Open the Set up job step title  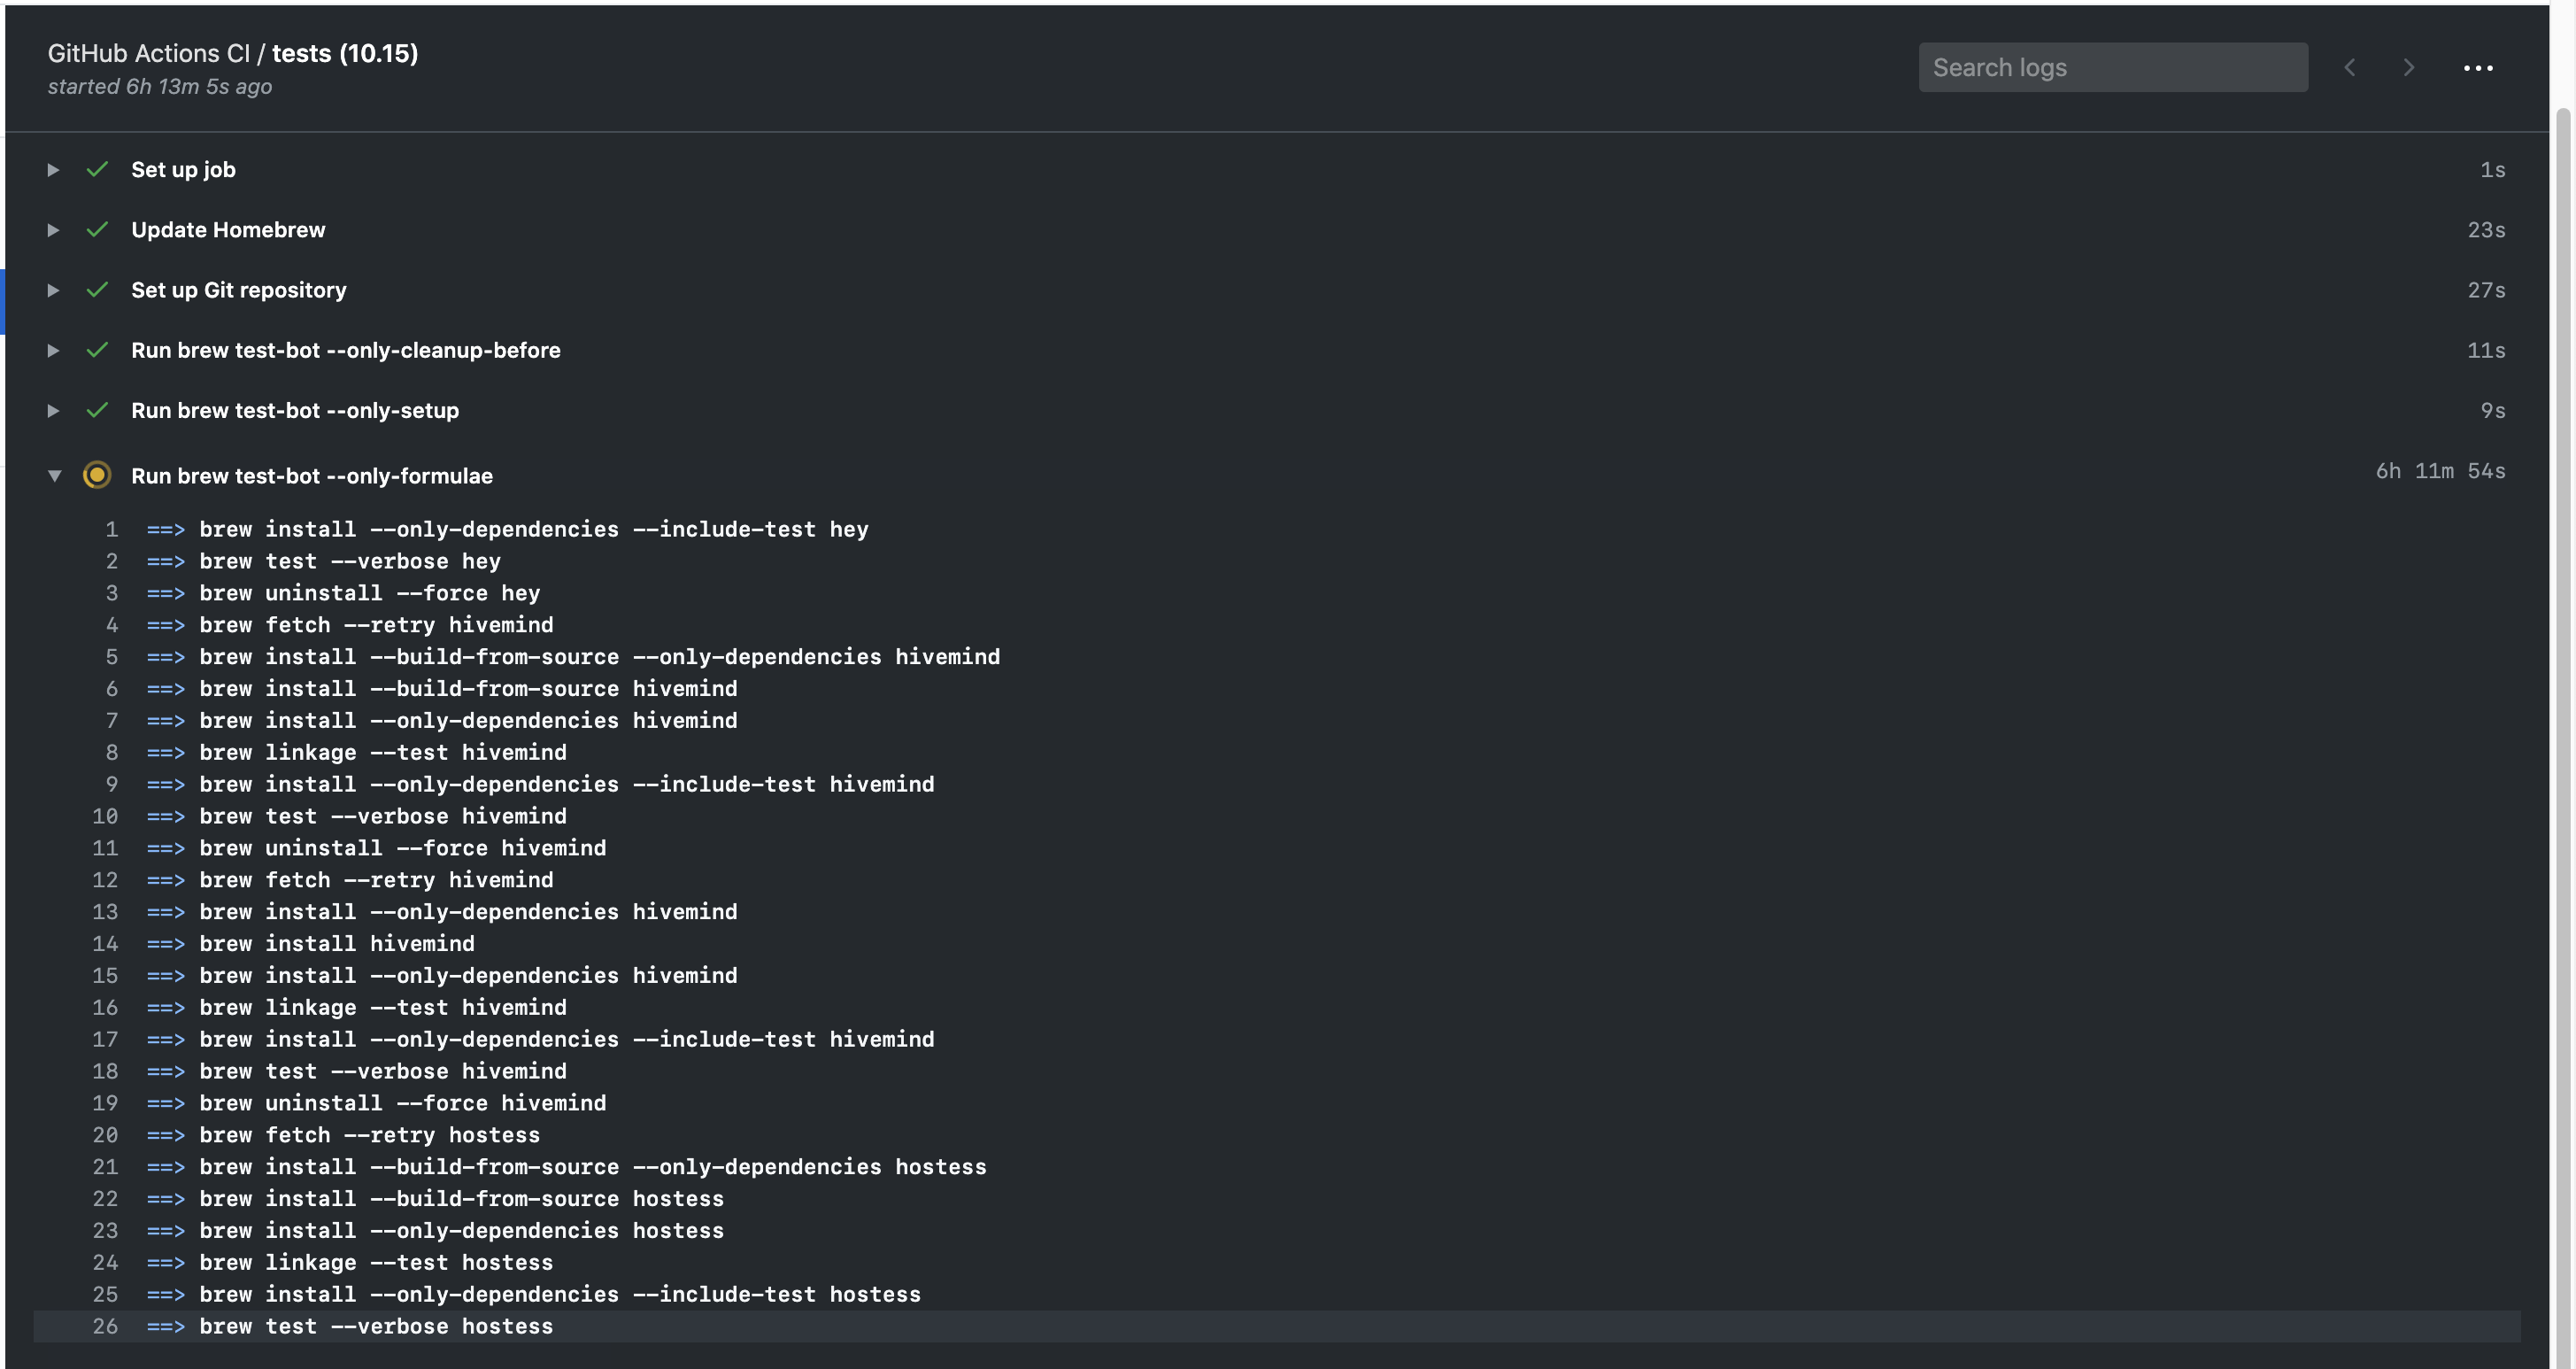coord(184,170)
